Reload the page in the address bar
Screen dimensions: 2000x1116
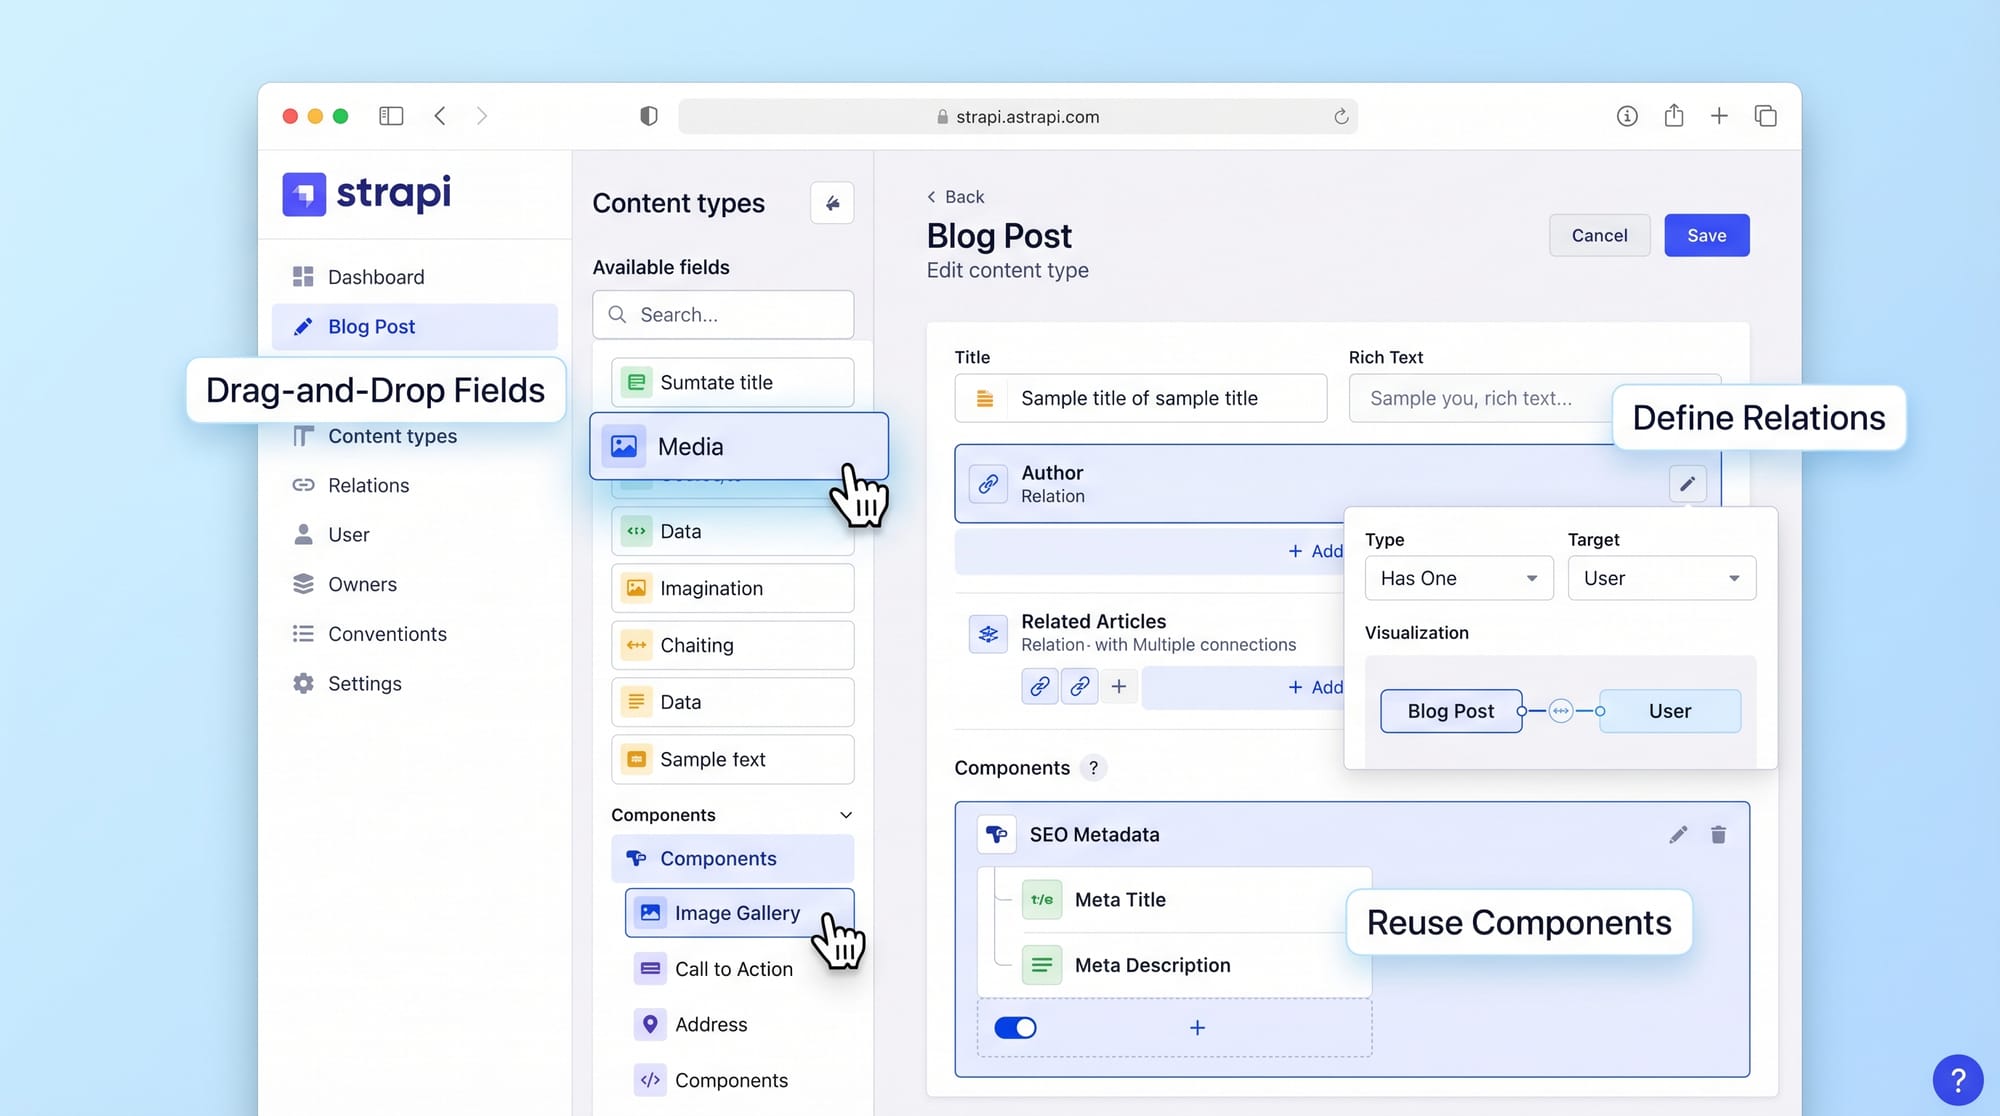pyautogui.click(x=1341, y=116)
